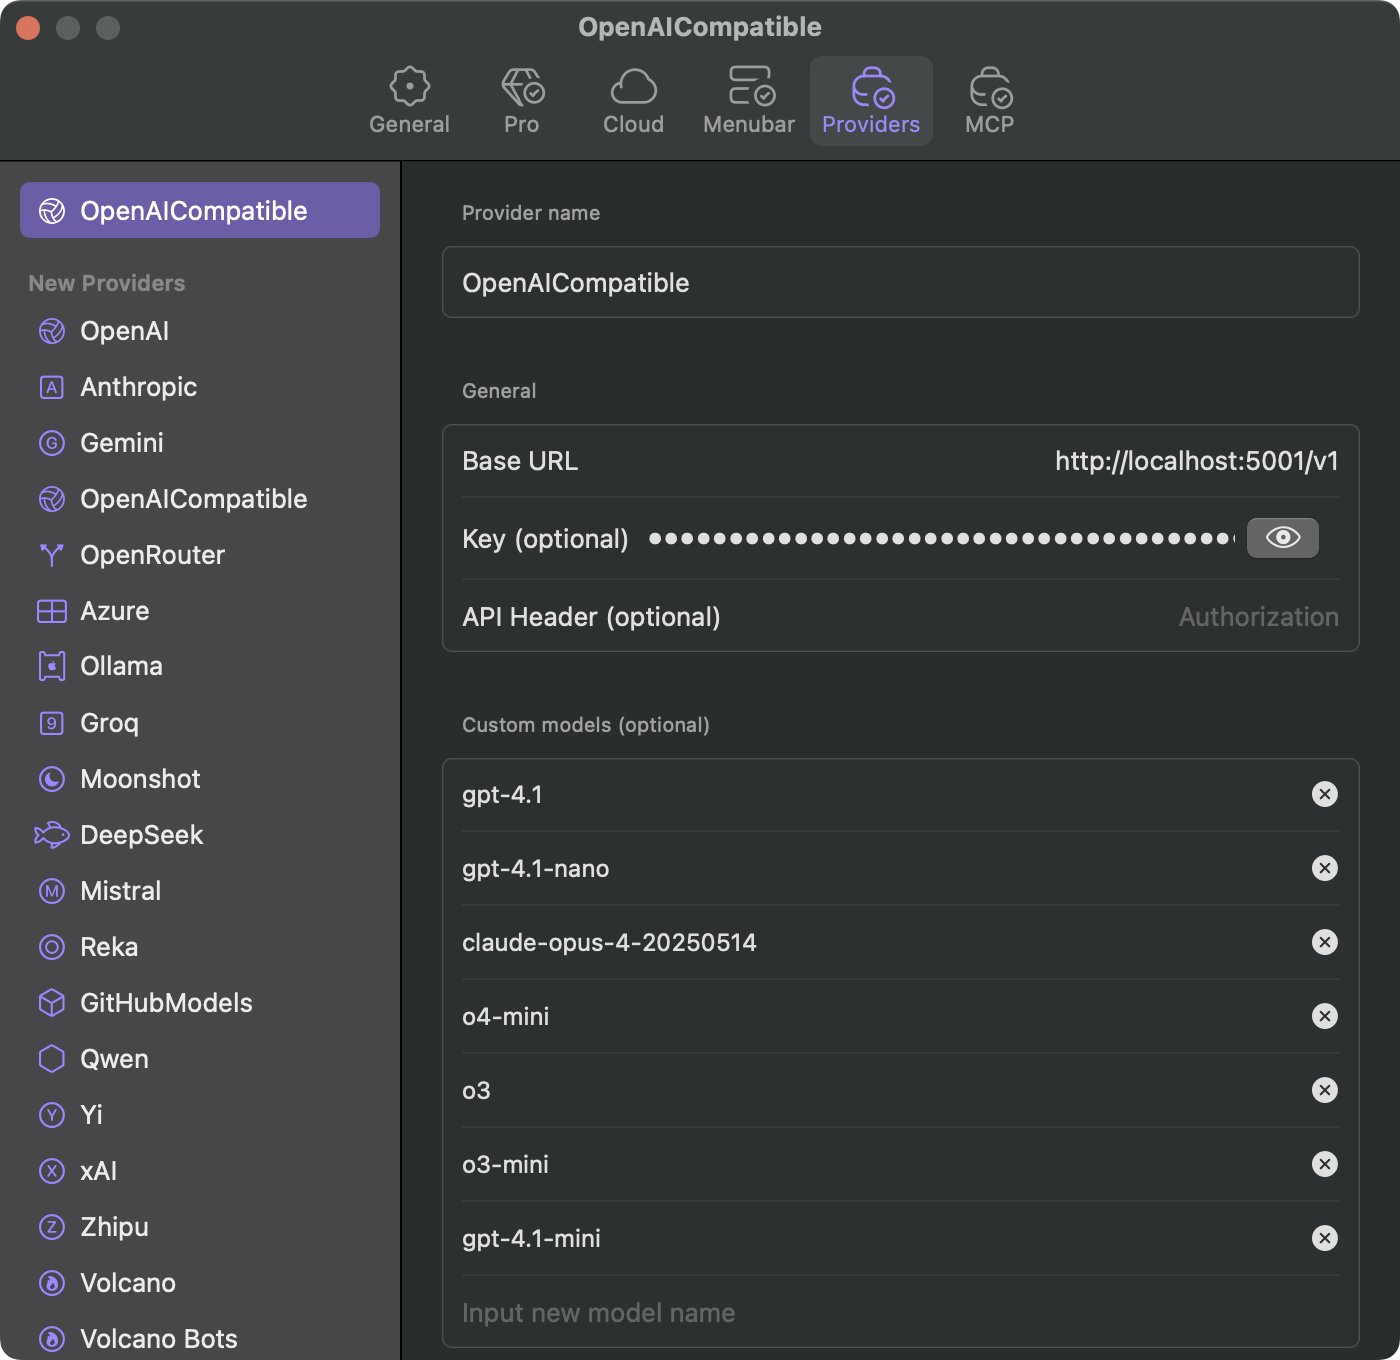Click the Zhipu provider icon
The width and height of the screenshot is (1400, 1360).
52,1227
